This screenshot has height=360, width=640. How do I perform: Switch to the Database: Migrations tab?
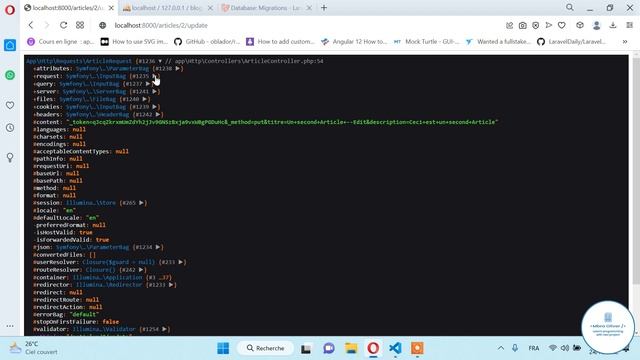(x=265, y=8)
